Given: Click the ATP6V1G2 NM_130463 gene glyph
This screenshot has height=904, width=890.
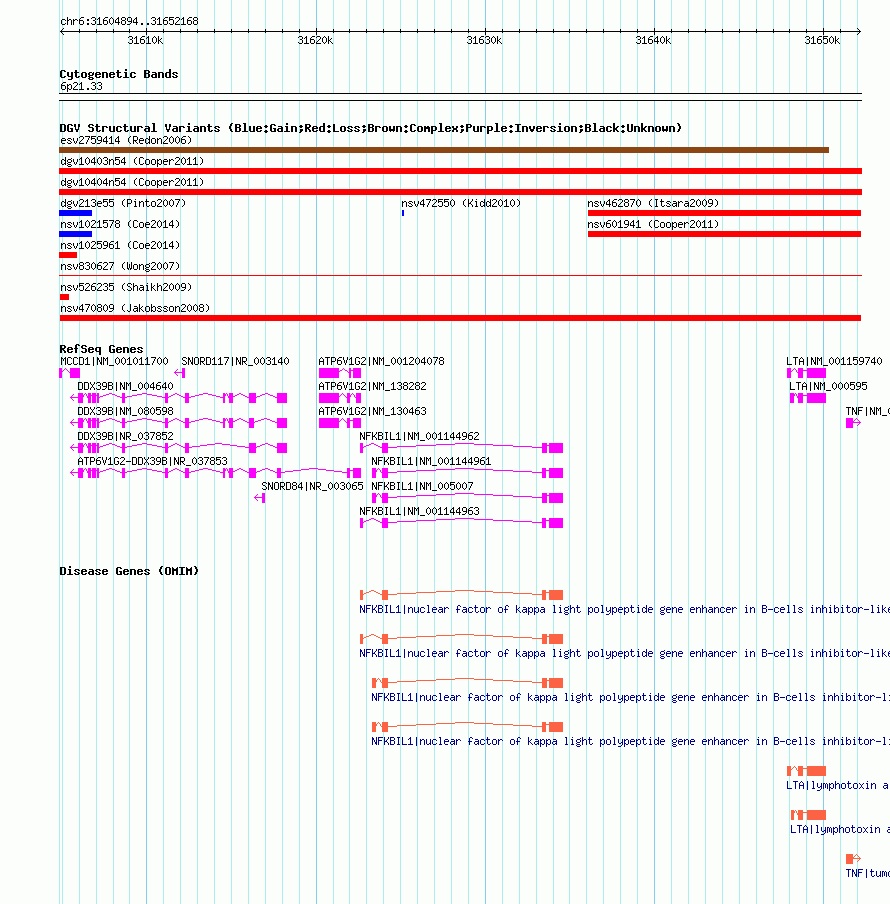Looking at the screenshot, I should 340,423.
